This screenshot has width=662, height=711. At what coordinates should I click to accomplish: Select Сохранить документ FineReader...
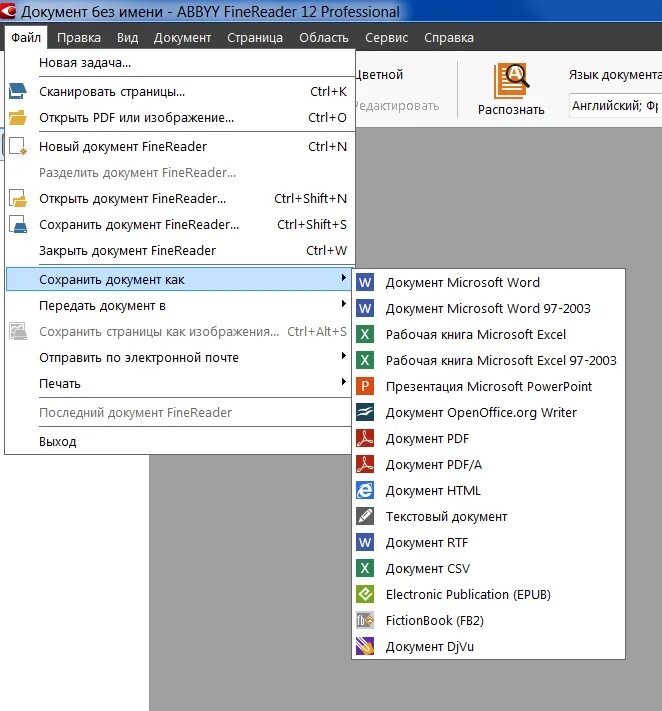(179, 224)
